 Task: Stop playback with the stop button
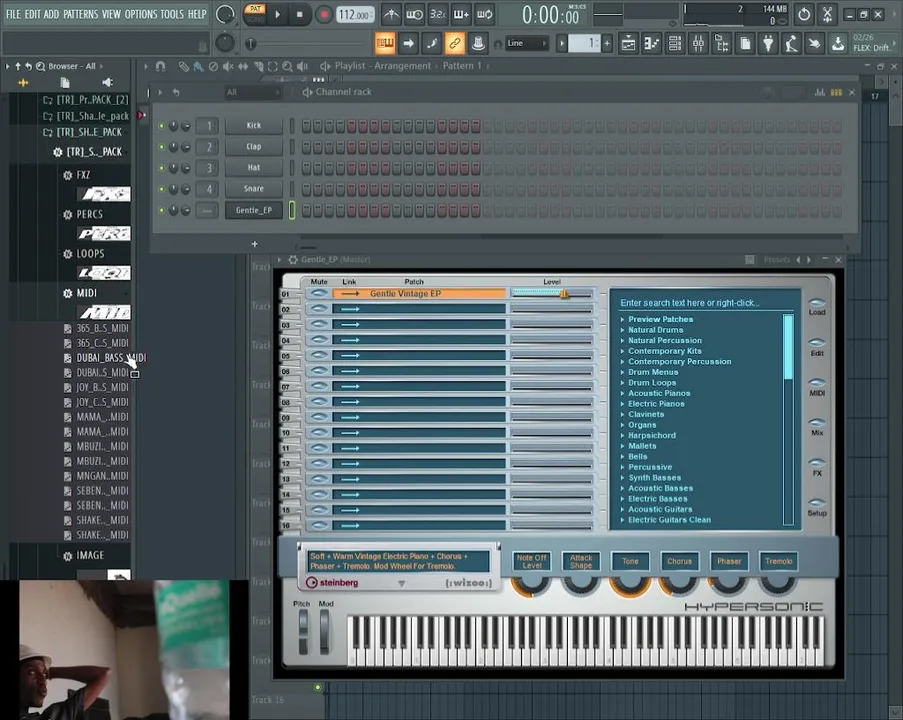coord(299,14)
